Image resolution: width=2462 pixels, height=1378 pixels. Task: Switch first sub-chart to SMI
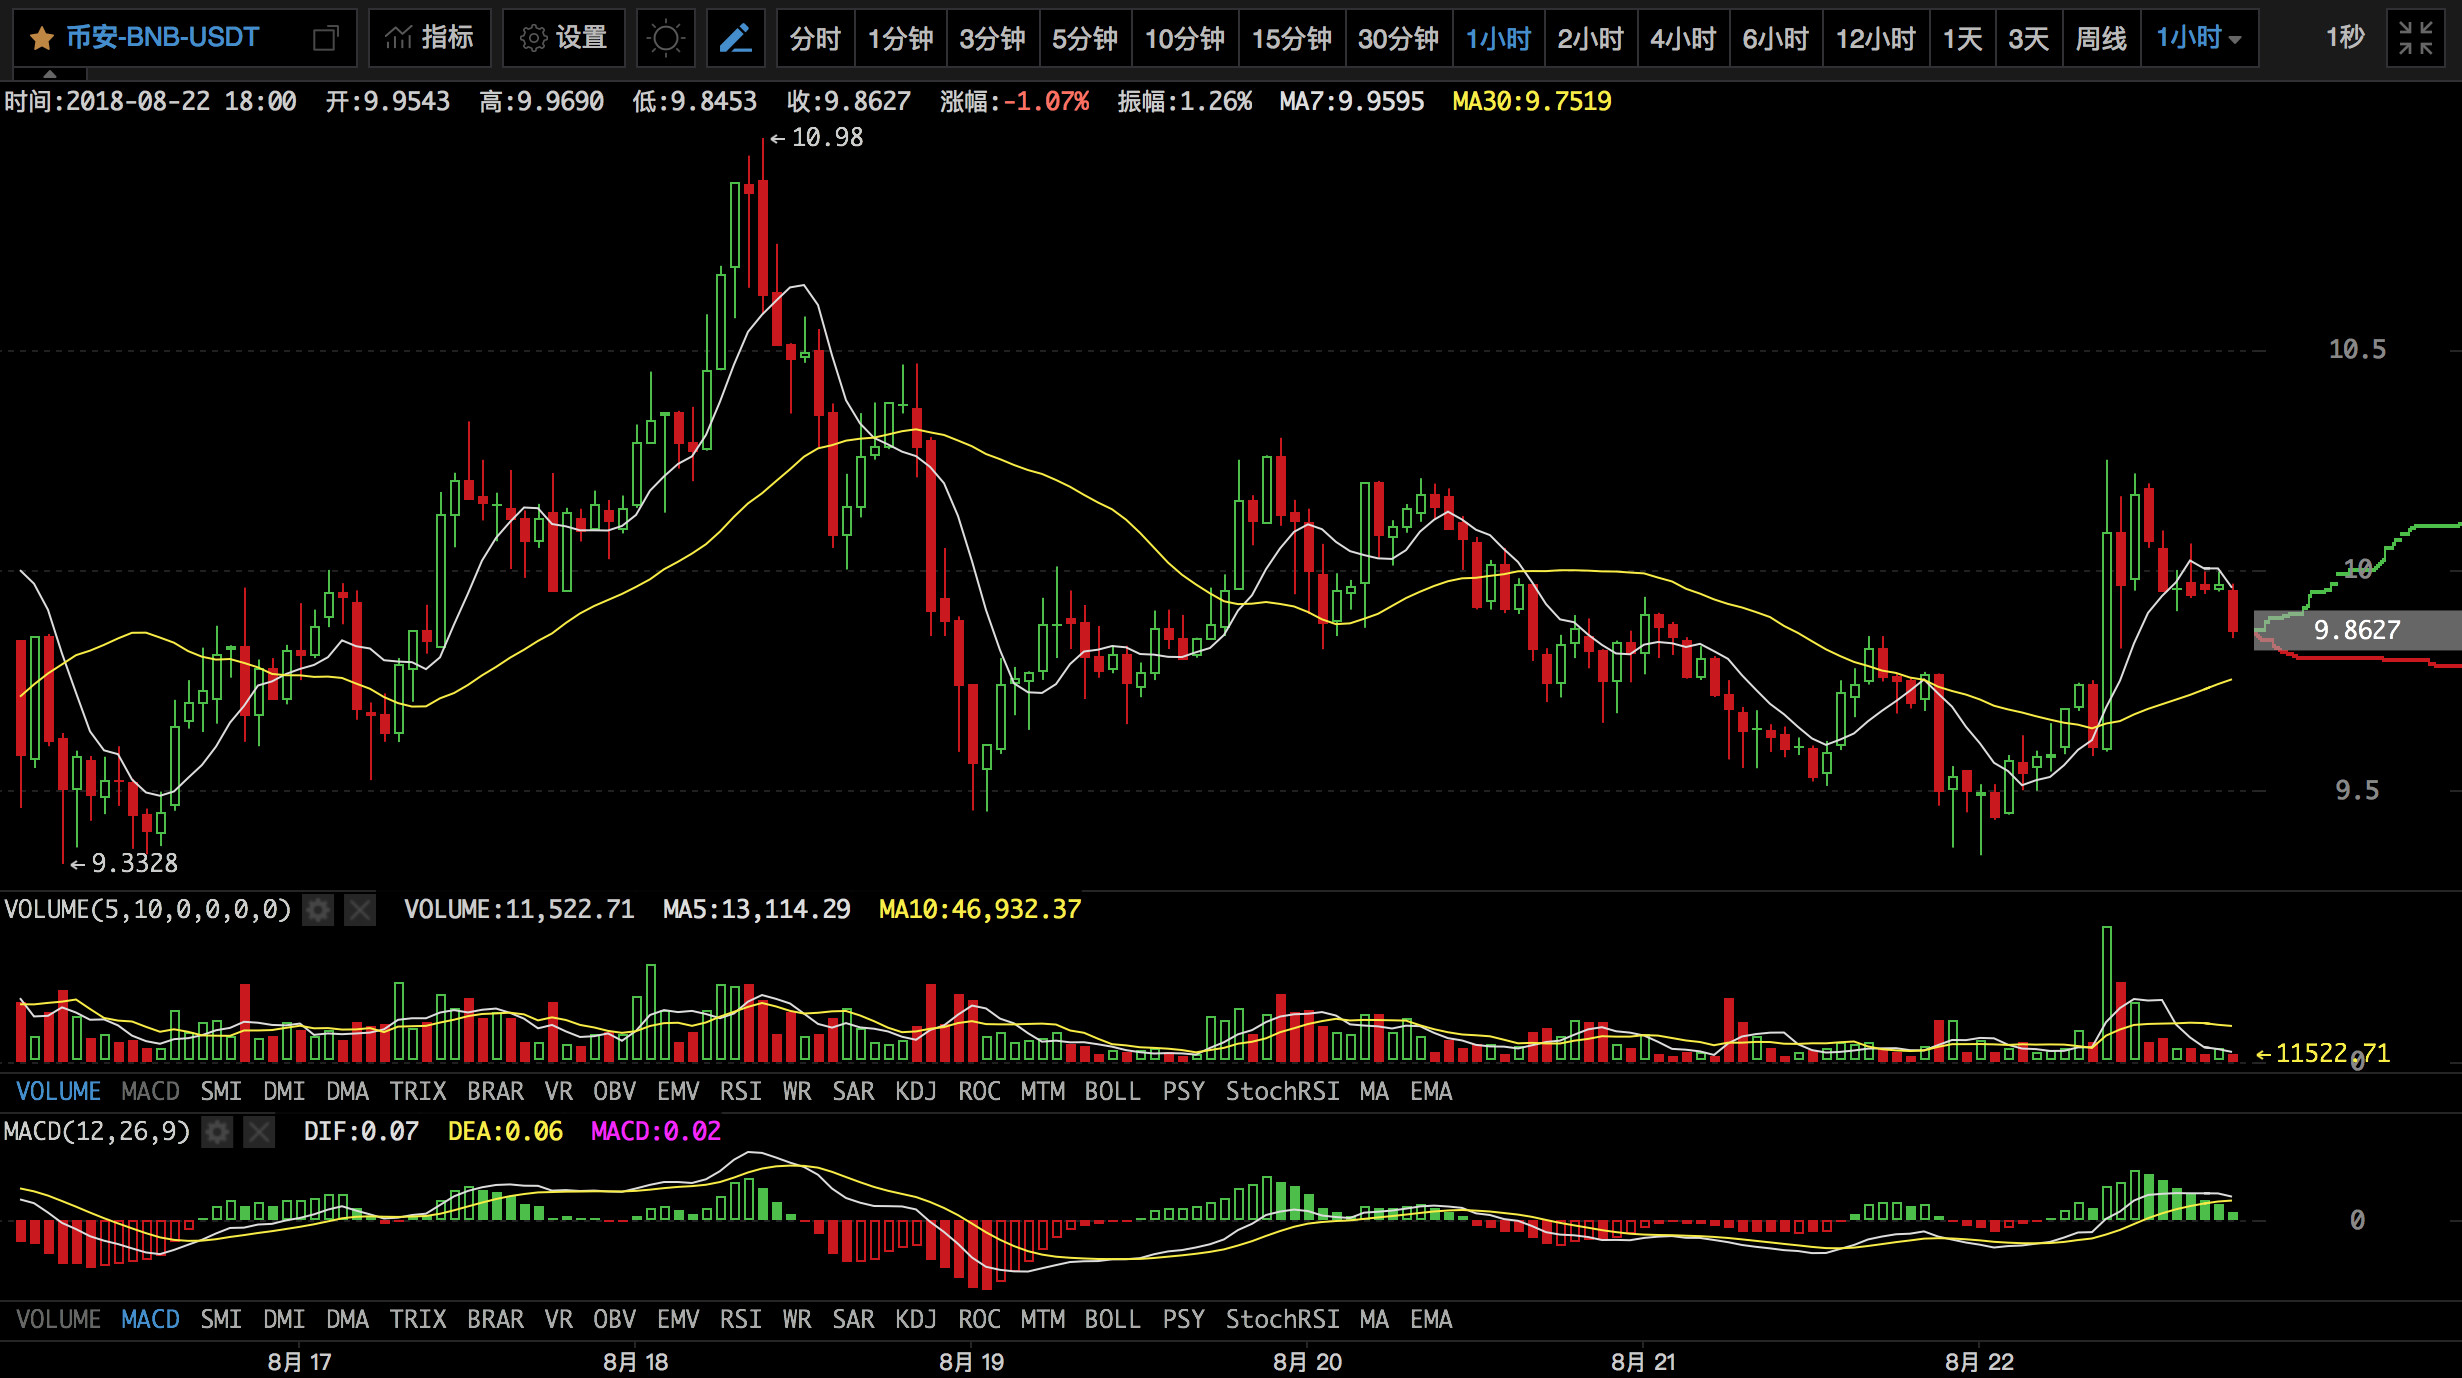(x=221, y=1091)
